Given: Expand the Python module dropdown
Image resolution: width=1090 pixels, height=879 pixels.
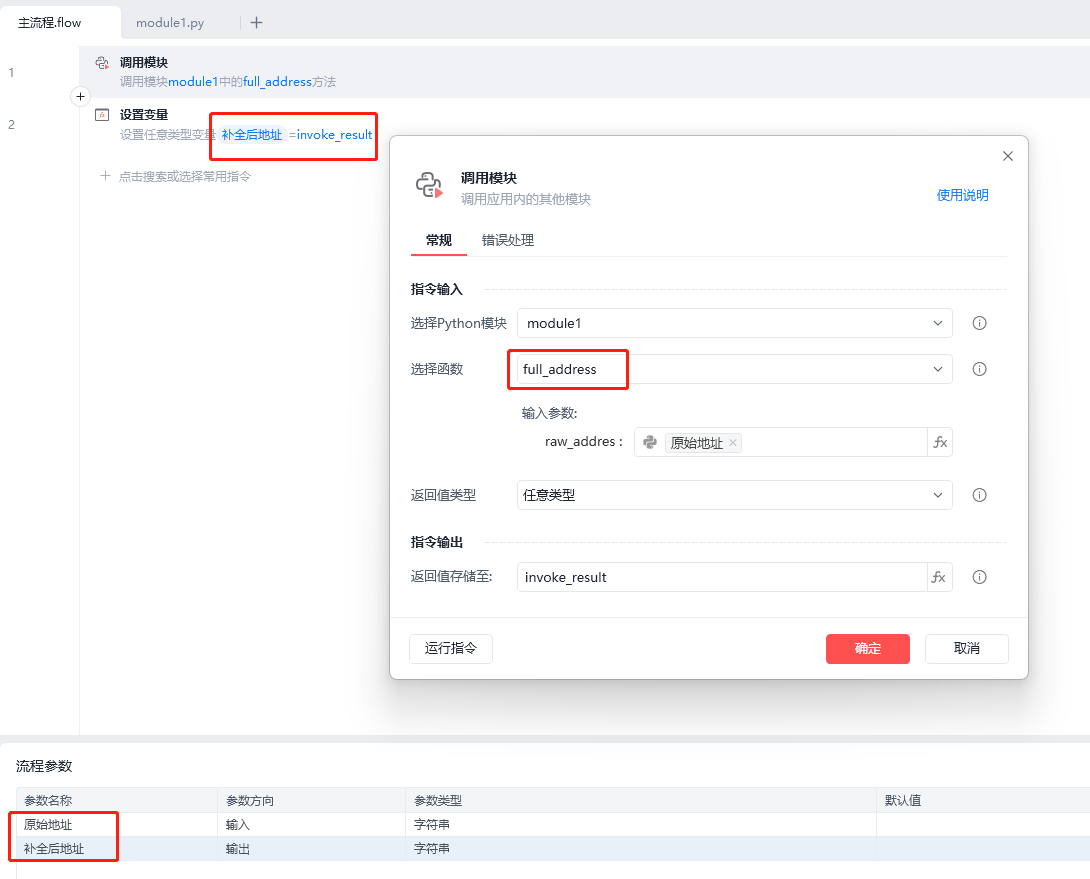Looking at the screenshot, I should click(x=938, y=323).
